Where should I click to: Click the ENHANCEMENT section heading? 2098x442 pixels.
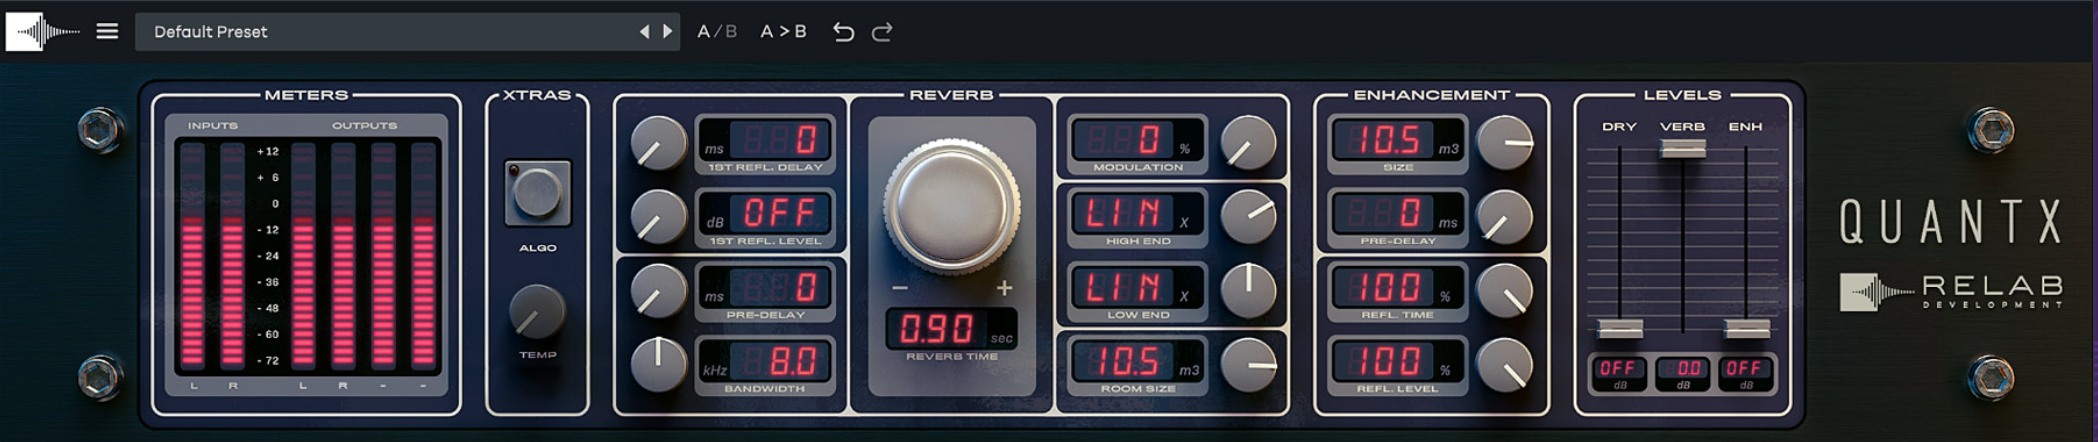pyautogui.click(x=1431, y=95)
